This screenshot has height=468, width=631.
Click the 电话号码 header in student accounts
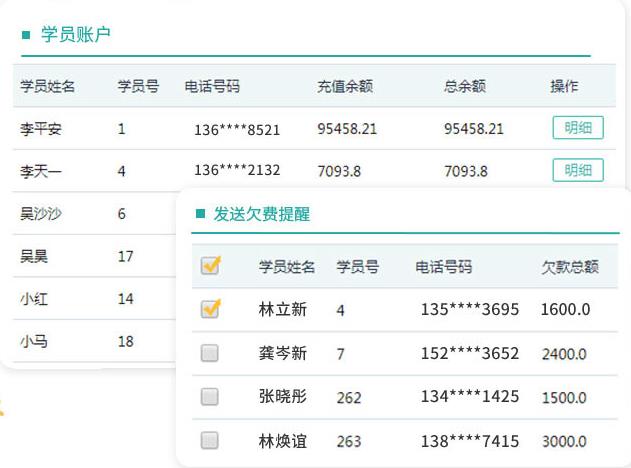212,86
